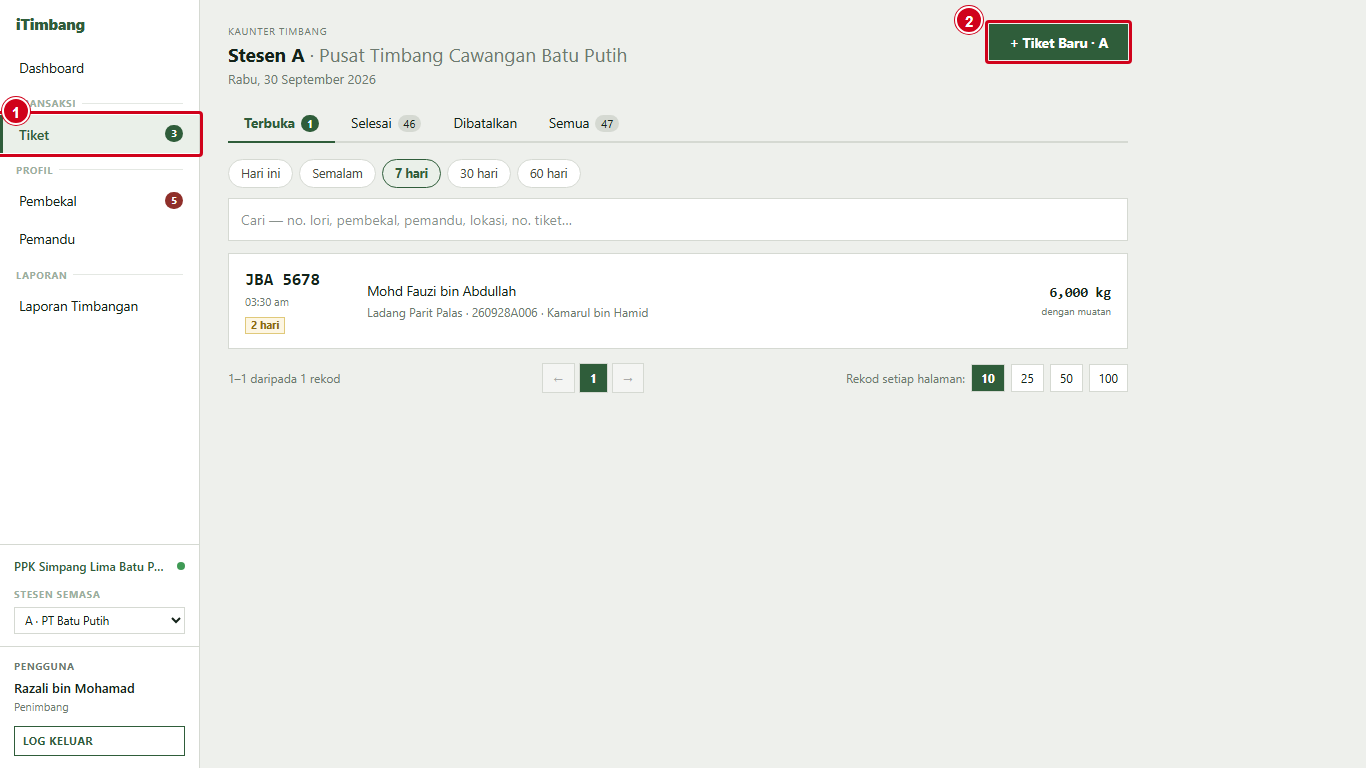Click user name Razali bin Mohamad
The image size is (1366, 768).
coord(74,688)
